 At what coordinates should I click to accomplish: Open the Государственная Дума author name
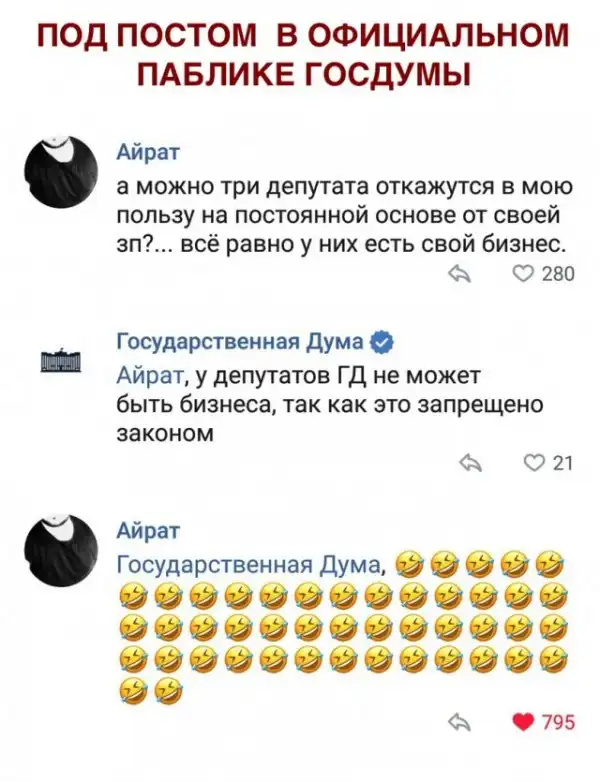tap(240, 343)
